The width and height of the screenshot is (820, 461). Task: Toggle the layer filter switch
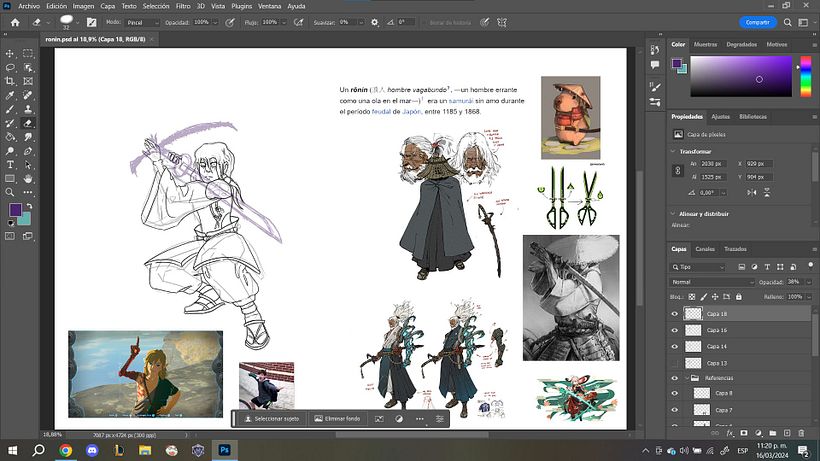(x=810, y=266)
